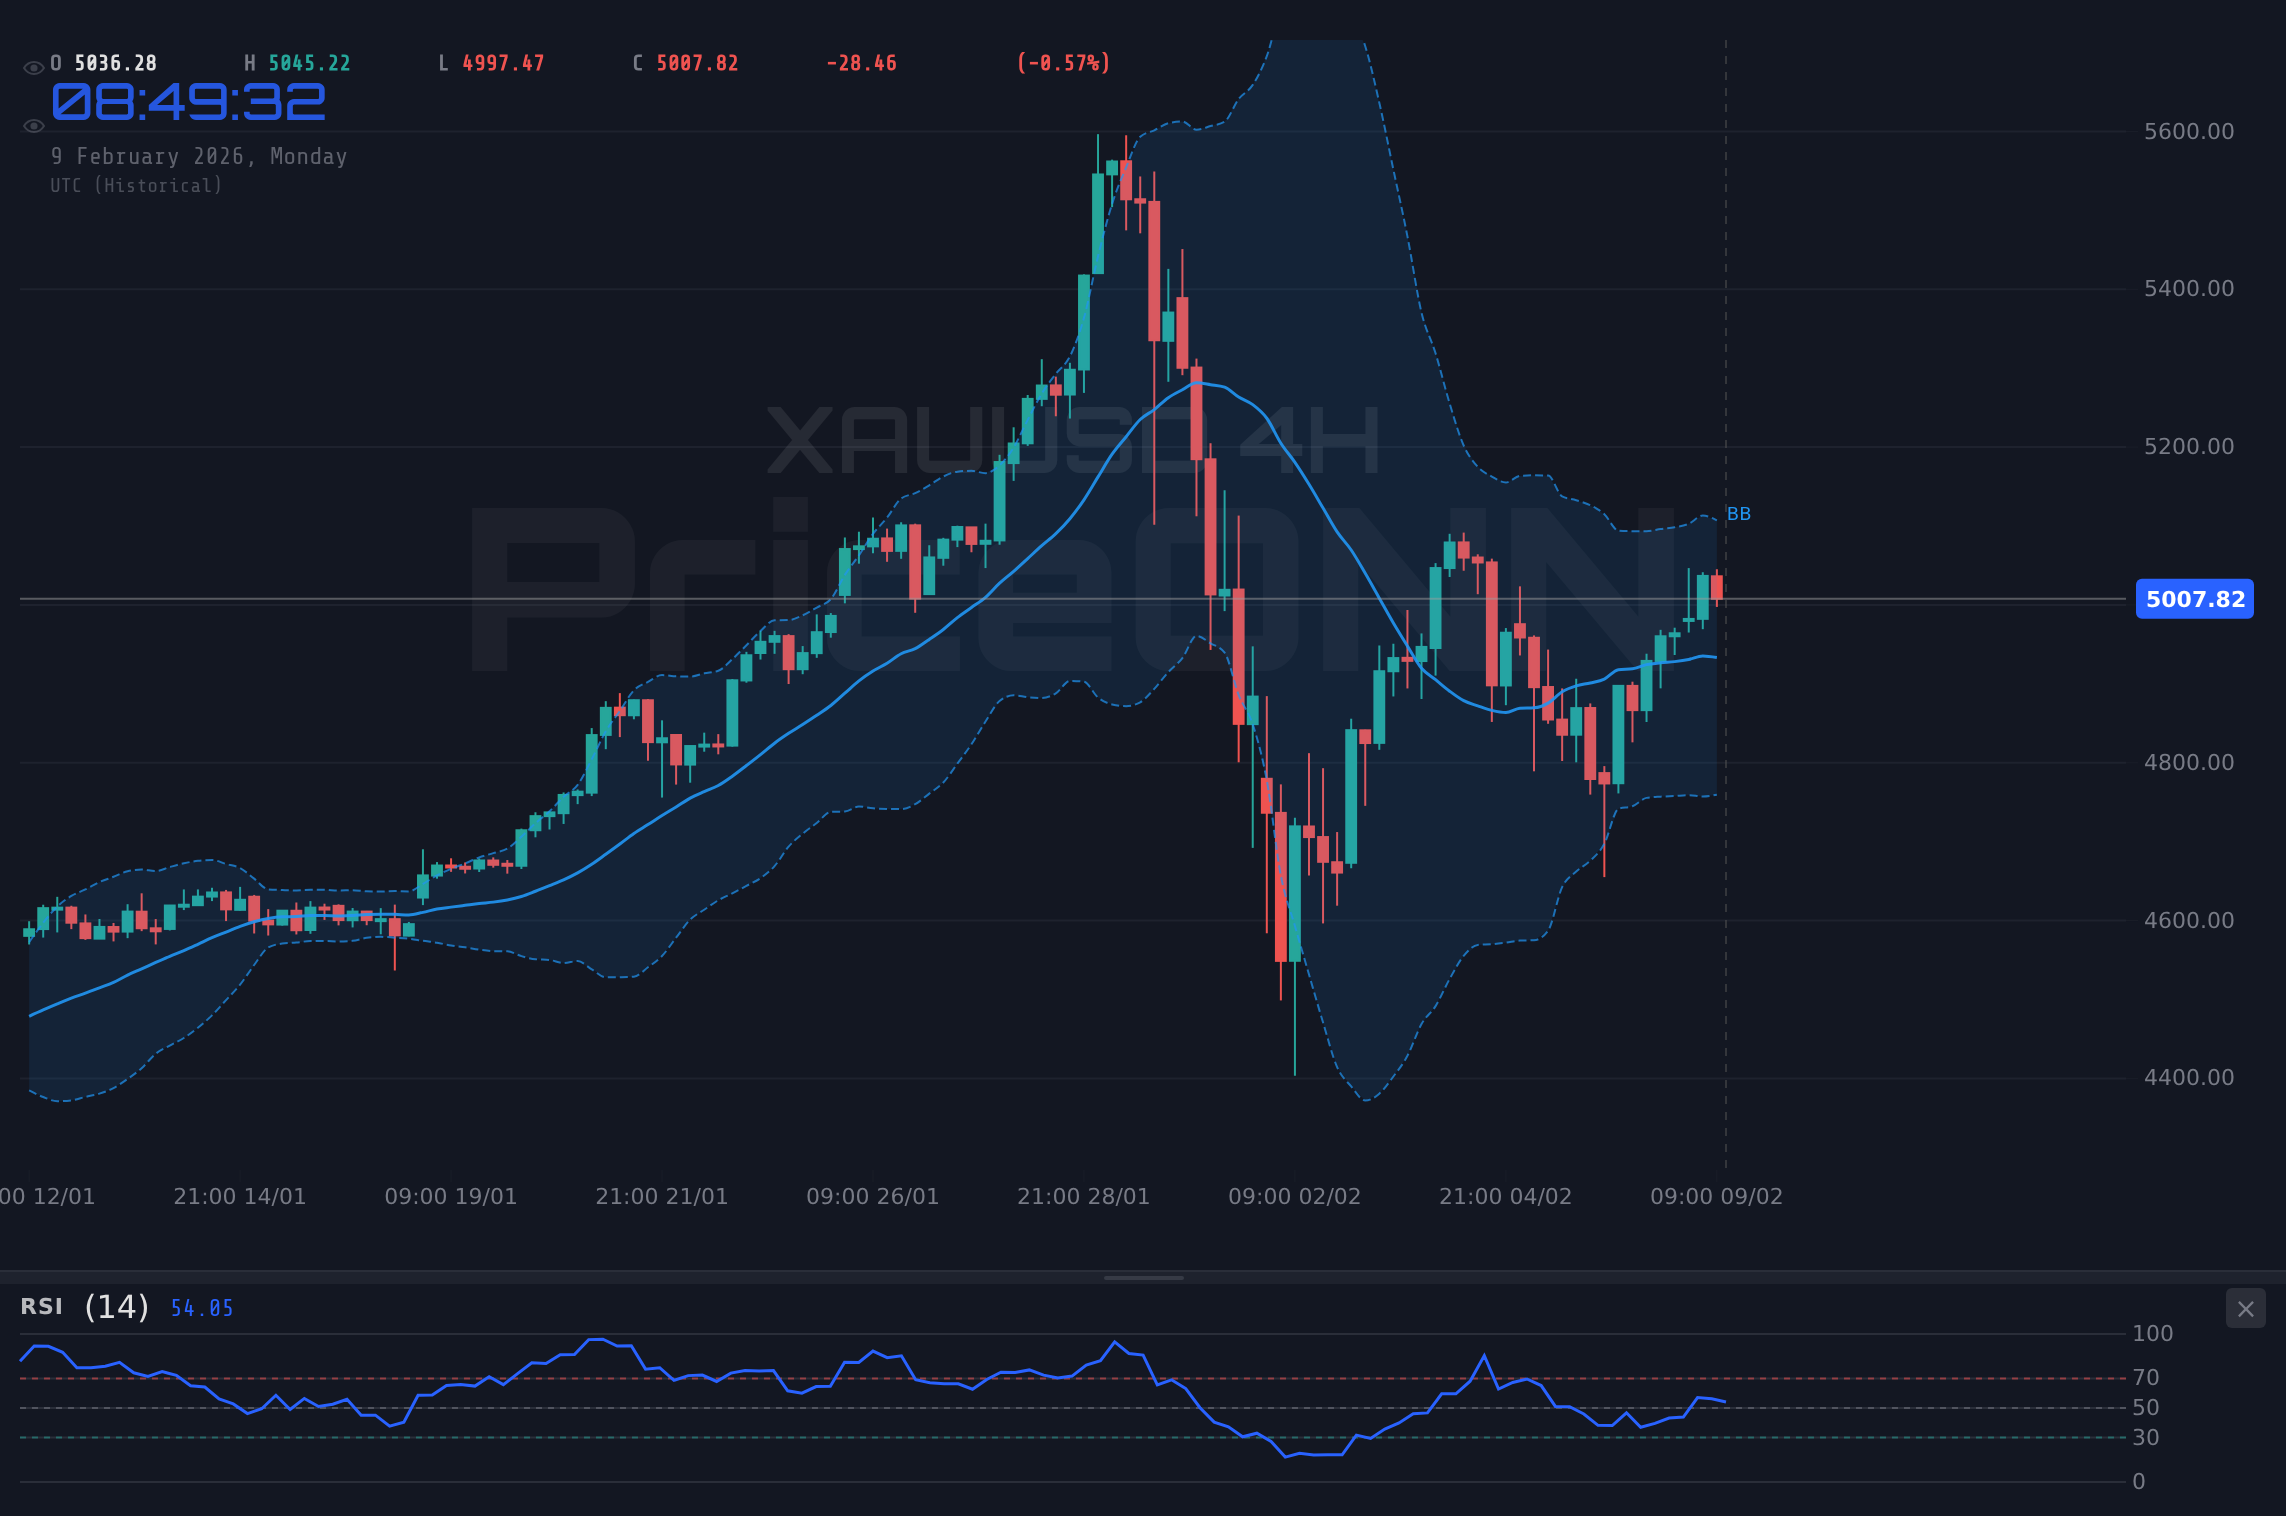
Task: Click the 08:49:32 clock display
Action: [189, 102]
